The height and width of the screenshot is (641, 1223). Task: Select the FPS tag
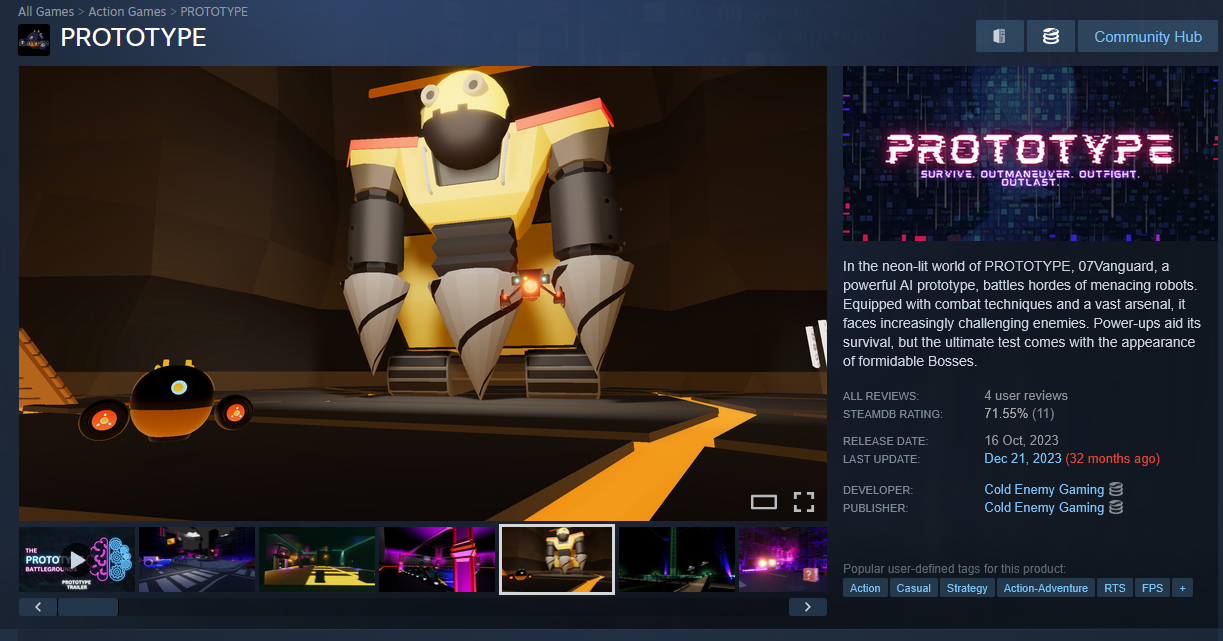[1153, 588]
